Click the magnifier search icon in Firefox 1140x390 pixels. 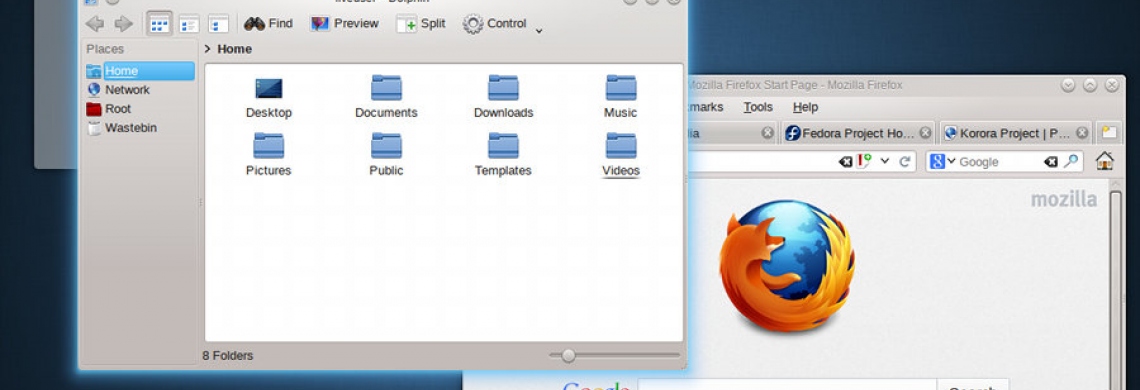[1071, 162]
